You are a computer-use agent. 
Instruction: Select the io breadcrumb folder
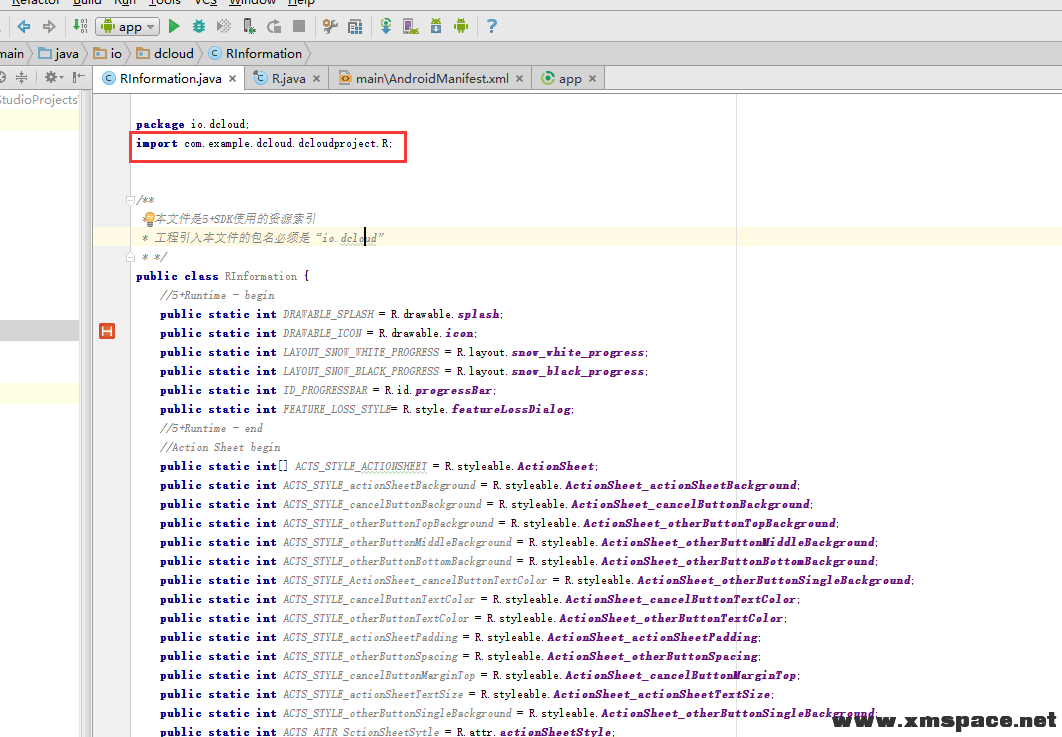tap(108, 54)
